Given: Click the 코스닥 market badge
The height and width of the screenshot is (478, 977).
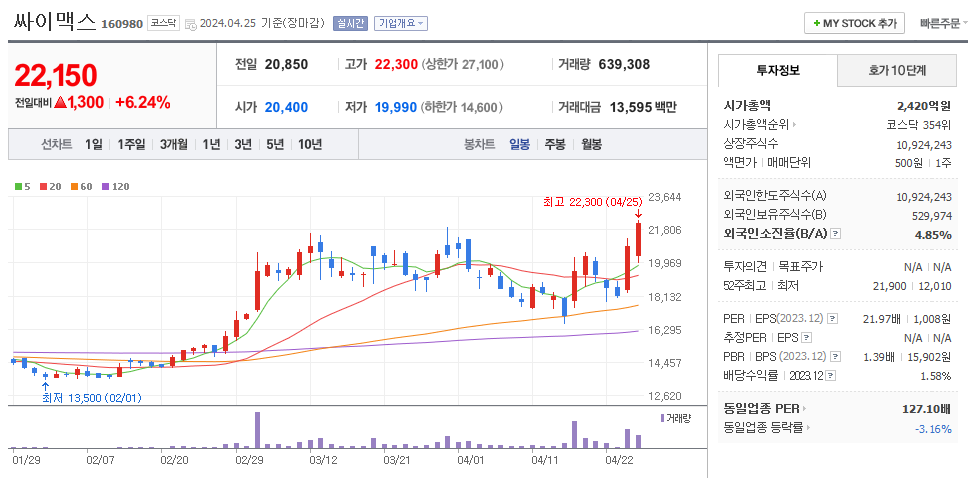Looking at the screenshot, I should 164,24.
